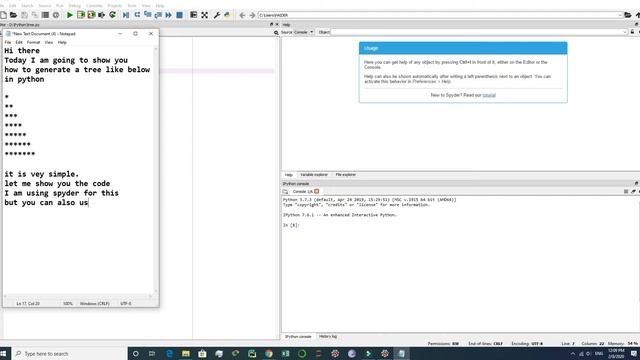Open Chrome from the taskbar
Viewport: 640px width, 360px height.
[x=269, y=354]
